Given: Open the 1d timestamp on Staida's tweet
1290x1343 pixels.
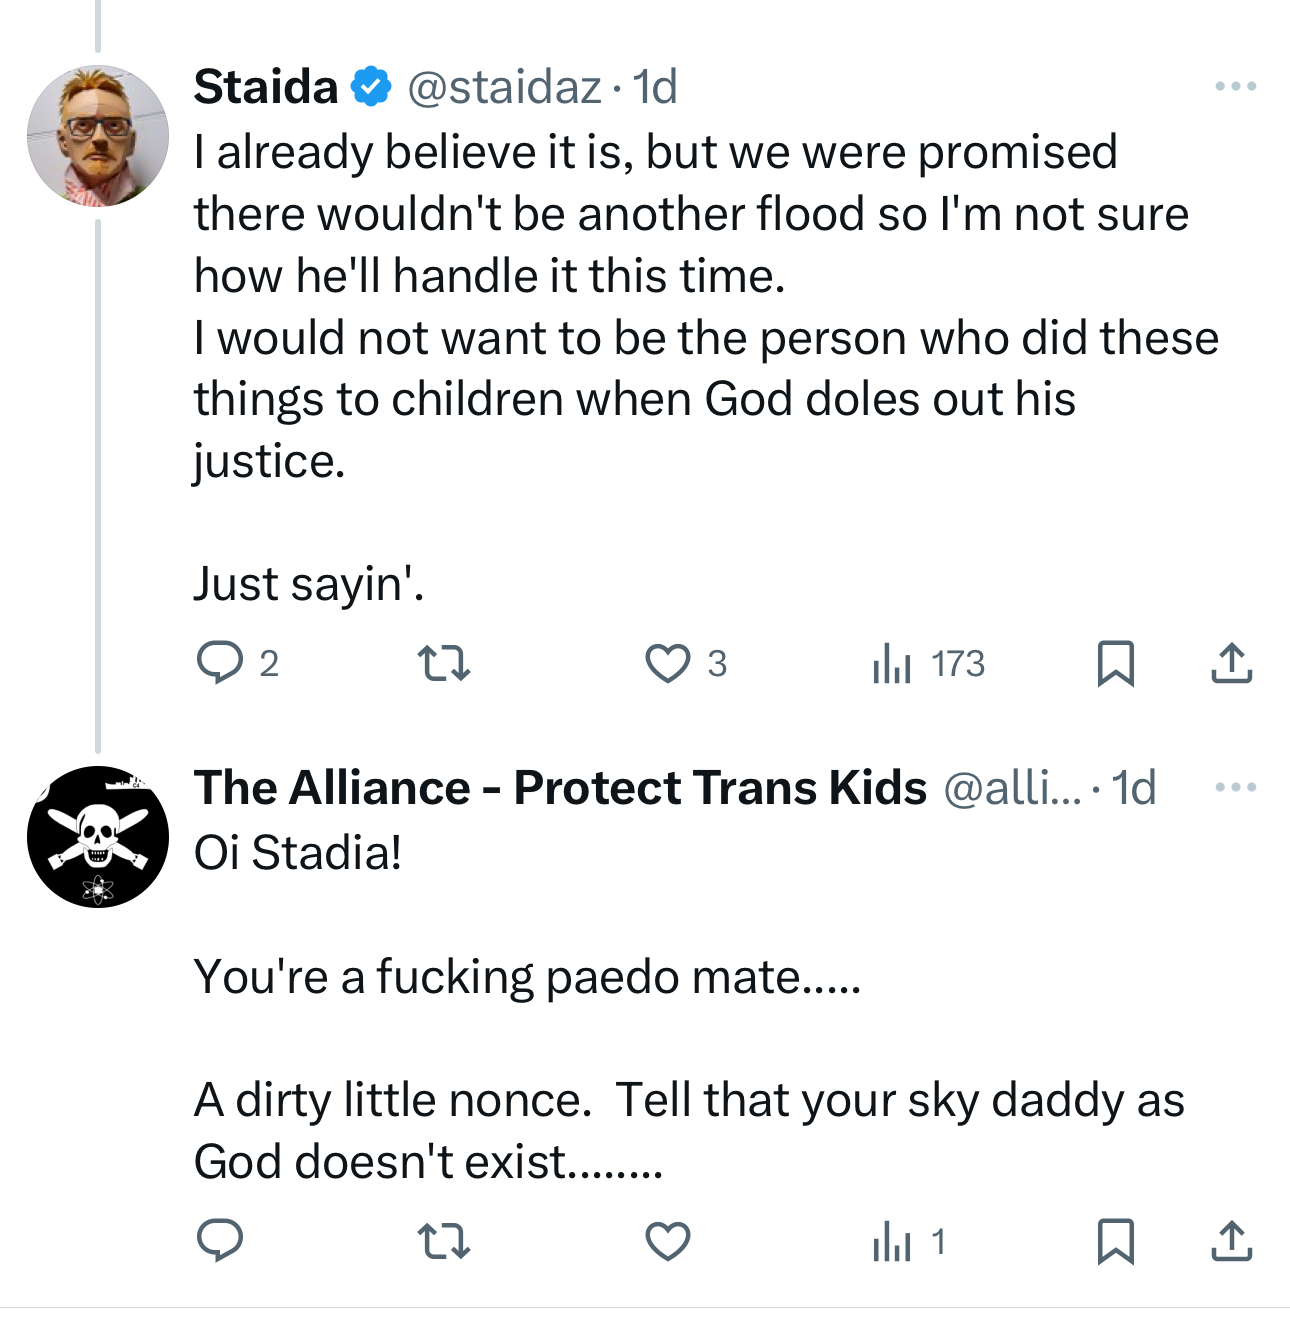Looking at the screenshot, I should (655, 87).
